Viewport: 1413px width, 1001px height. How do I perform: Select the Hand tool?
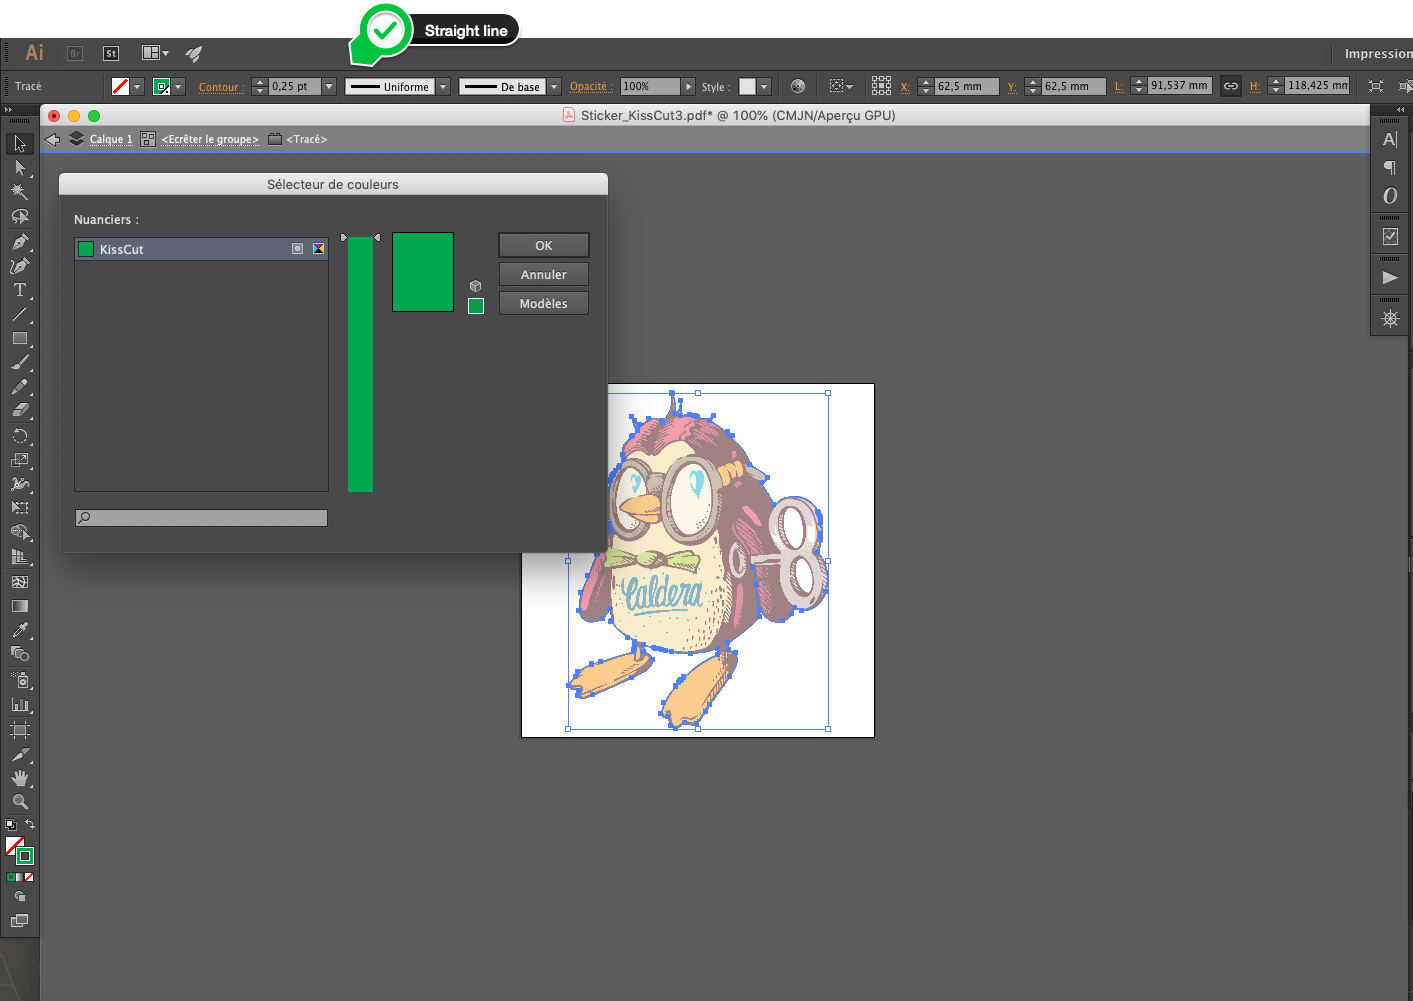click(19, 778)
